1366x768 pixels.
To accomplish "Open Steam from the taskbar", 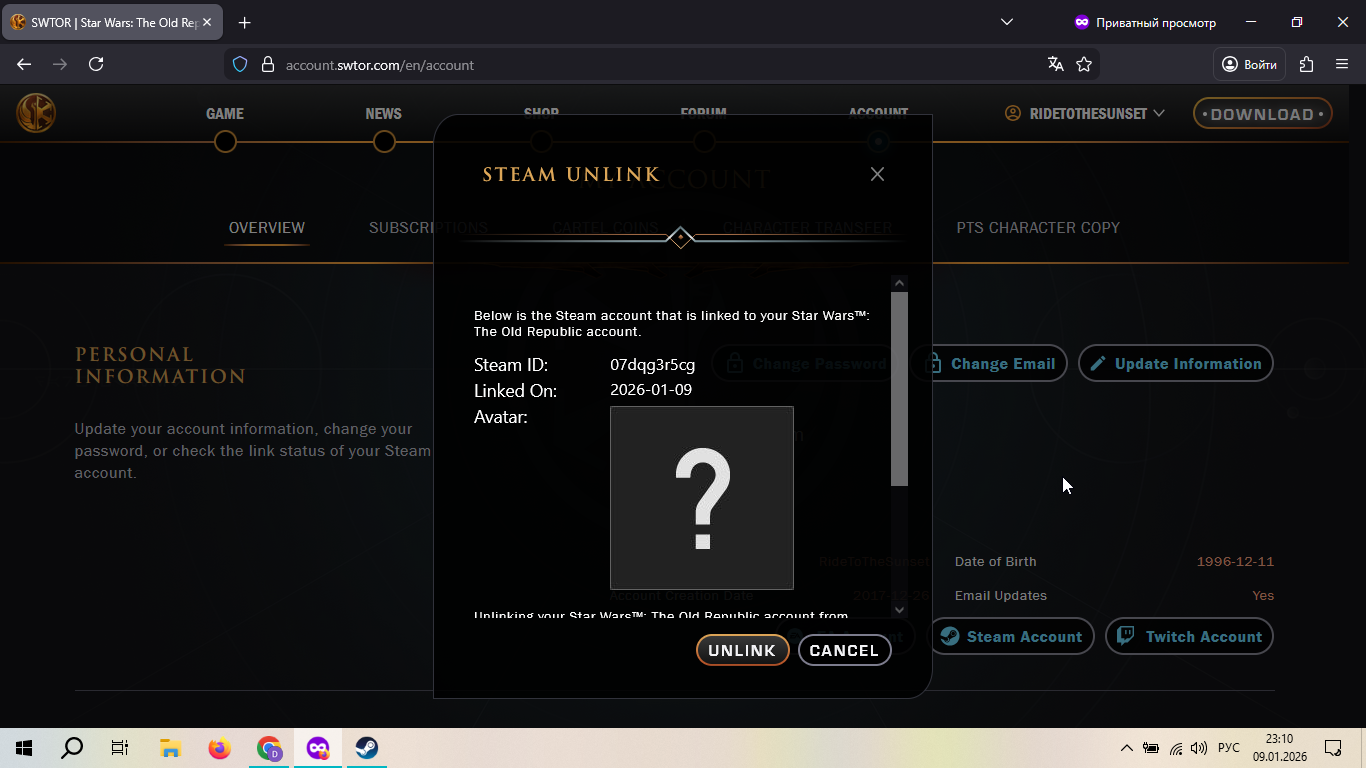I will tap(367, 748).
